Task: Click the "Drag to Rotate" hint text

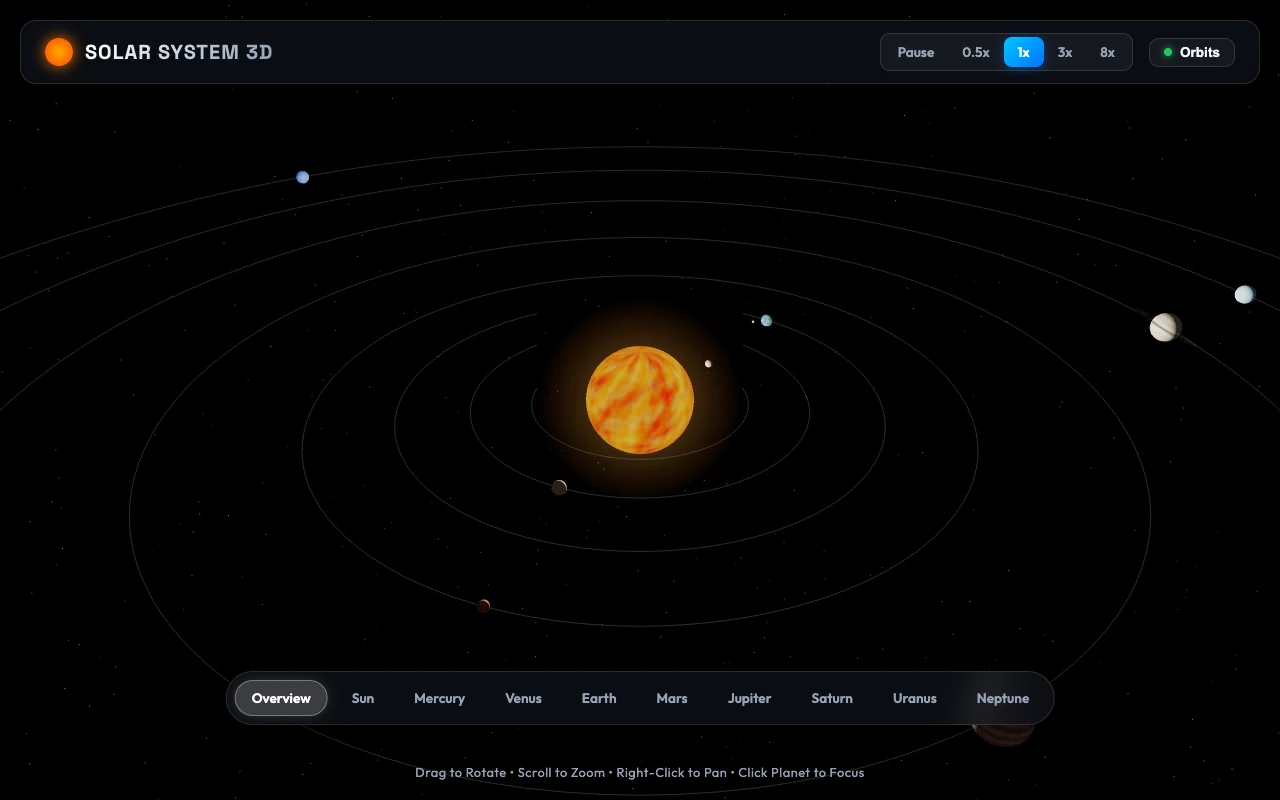Action: coord(461,772)
